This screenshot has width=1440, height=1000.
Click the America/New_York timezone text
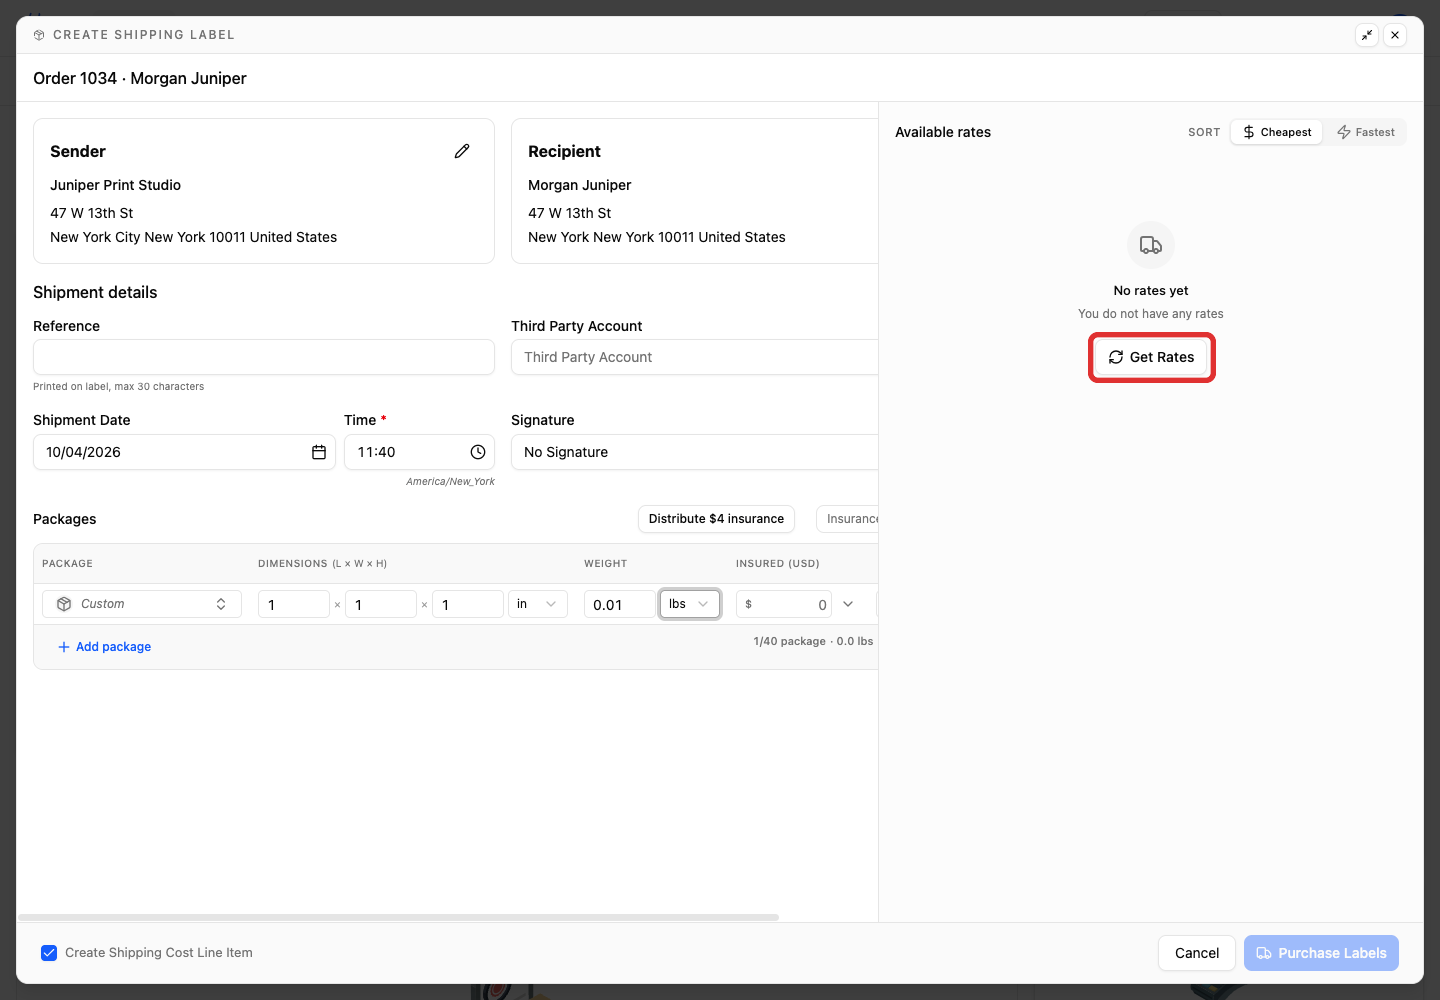click(450, 481)
